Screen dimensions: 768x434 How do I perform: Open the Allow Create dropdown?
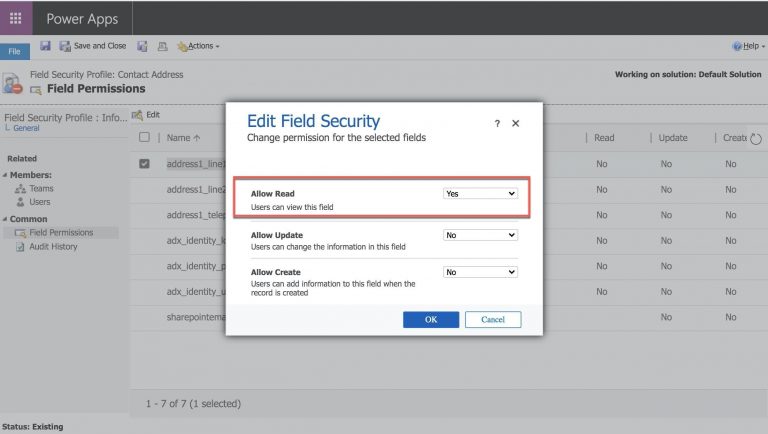click(x=480, y=272)
